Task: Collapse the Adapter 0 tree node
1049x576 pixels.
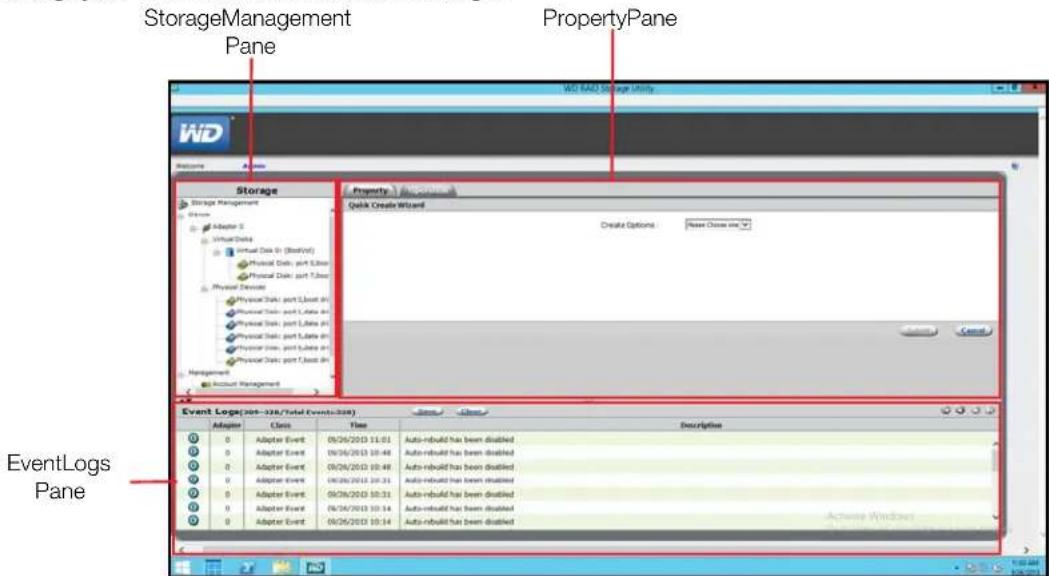Action: [193, 227]
